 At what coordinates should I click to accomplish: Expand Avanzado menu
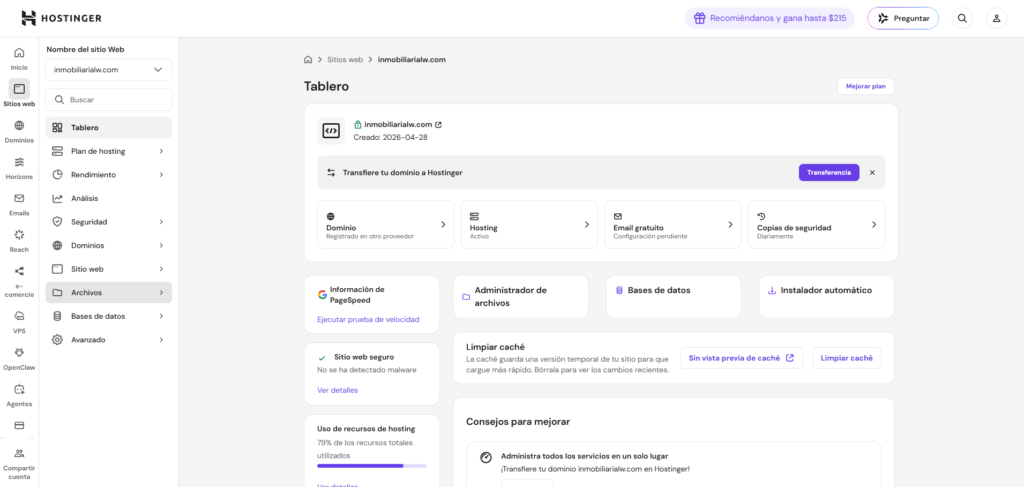[x=108, y=339]
